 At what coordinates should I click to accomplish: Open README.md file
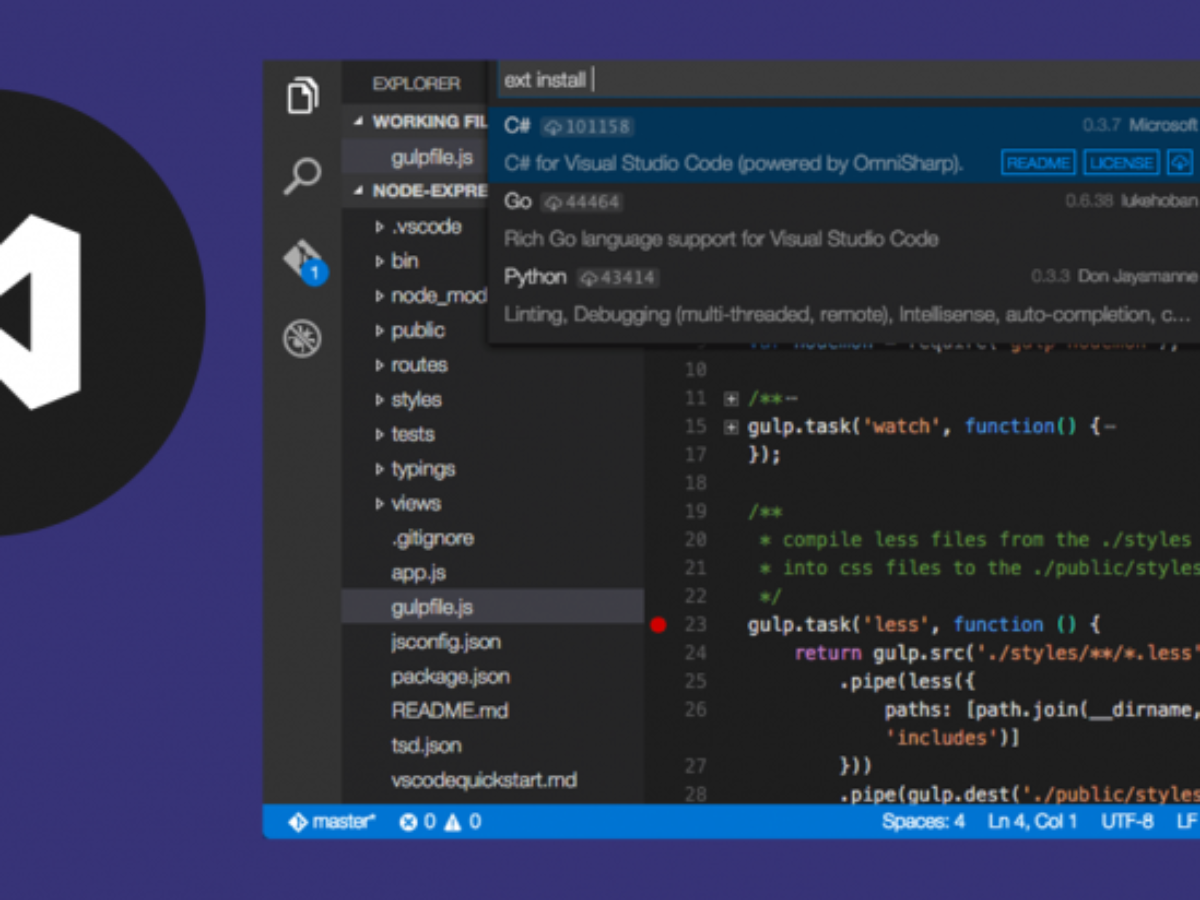click(450, 711)
